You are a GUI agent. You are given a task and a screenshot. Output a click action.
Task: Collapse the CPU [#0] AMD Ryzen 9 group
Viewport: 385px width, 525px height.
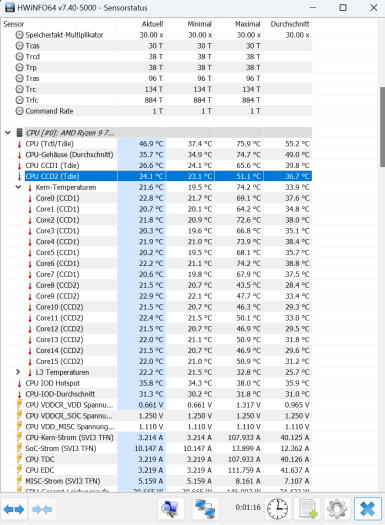click(x=8, y=133)
